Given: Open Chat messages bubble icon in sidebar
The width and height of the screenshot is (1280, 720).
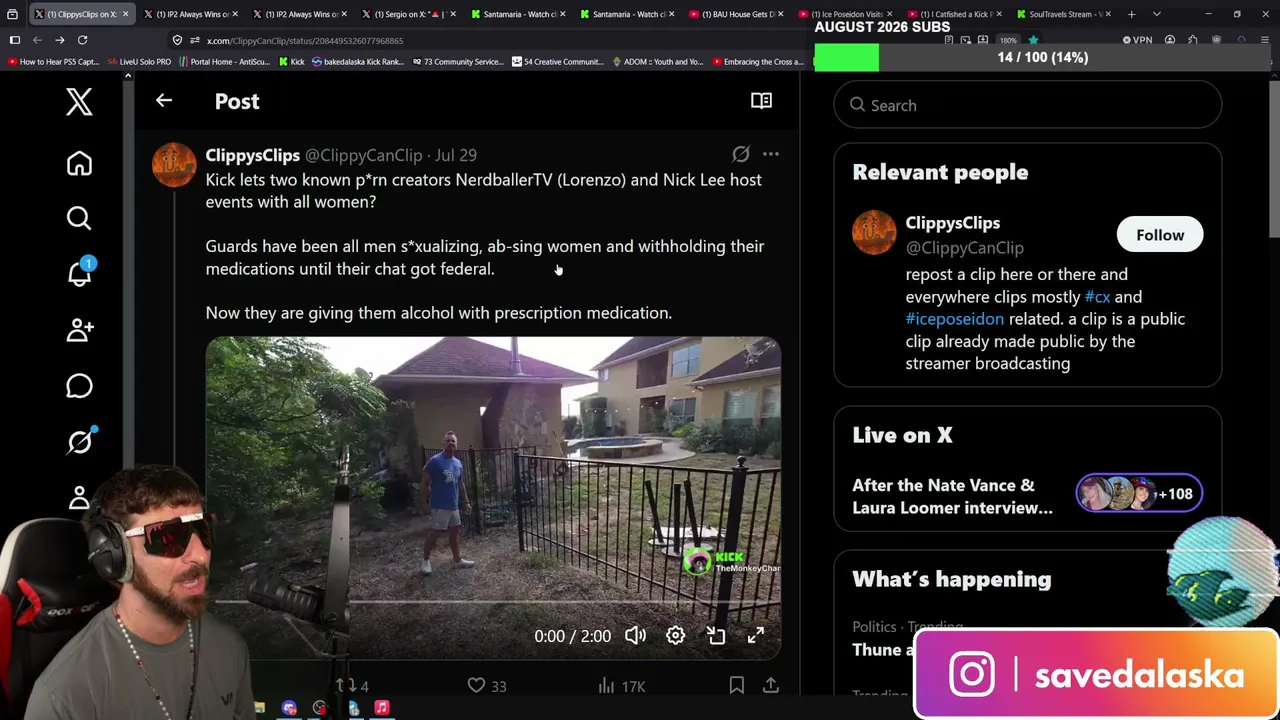Looking at the screenshot, I should coord(79,386).
